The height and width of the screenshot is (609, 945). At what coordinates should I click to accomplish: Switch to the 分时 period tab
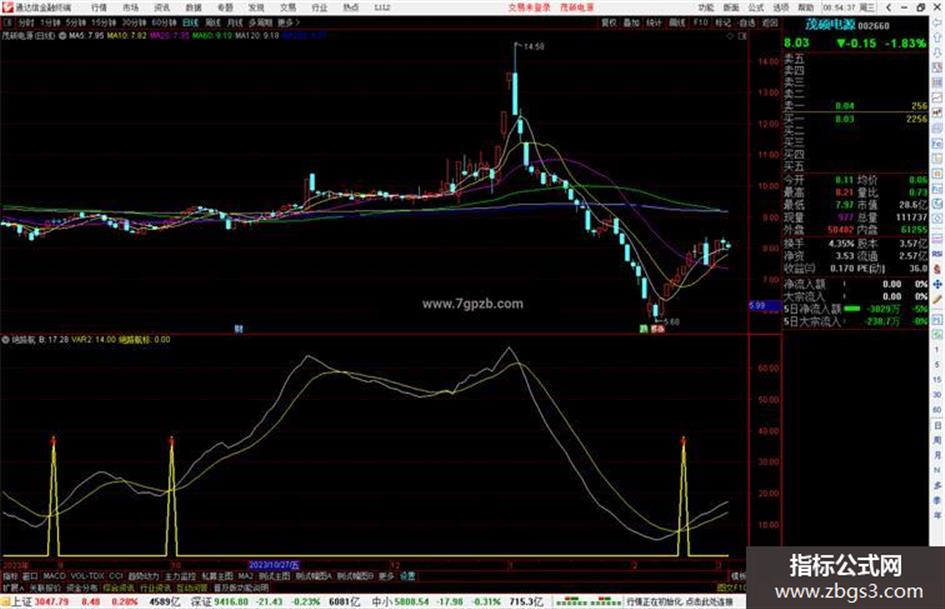(26, 22)
